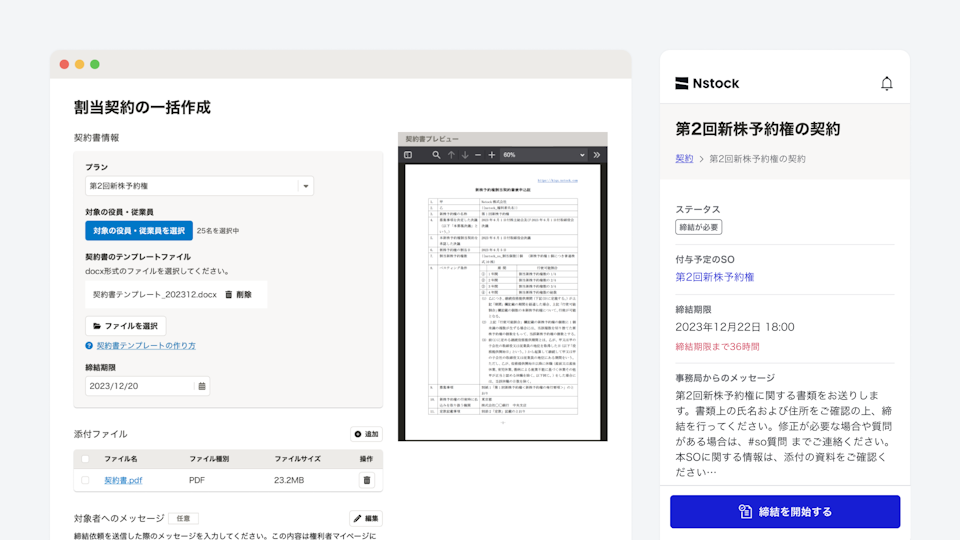Image resolution: width=960 pixels, height=540 pixels.
Task: Click the 締結を開始する button
Action: click(x=785, y=512)
